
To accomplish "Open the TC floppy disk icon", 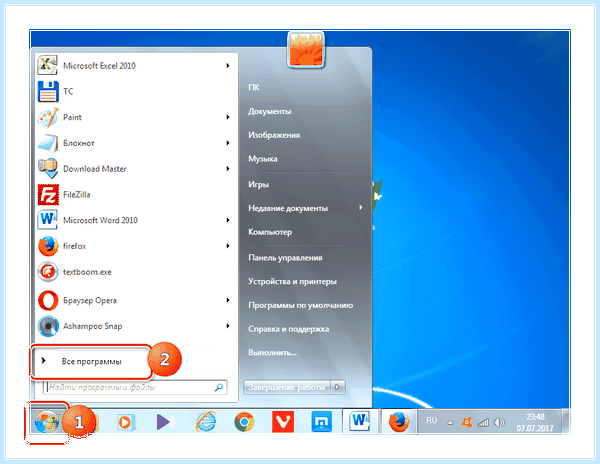I will pyautogui.click(x=48, y=91).
